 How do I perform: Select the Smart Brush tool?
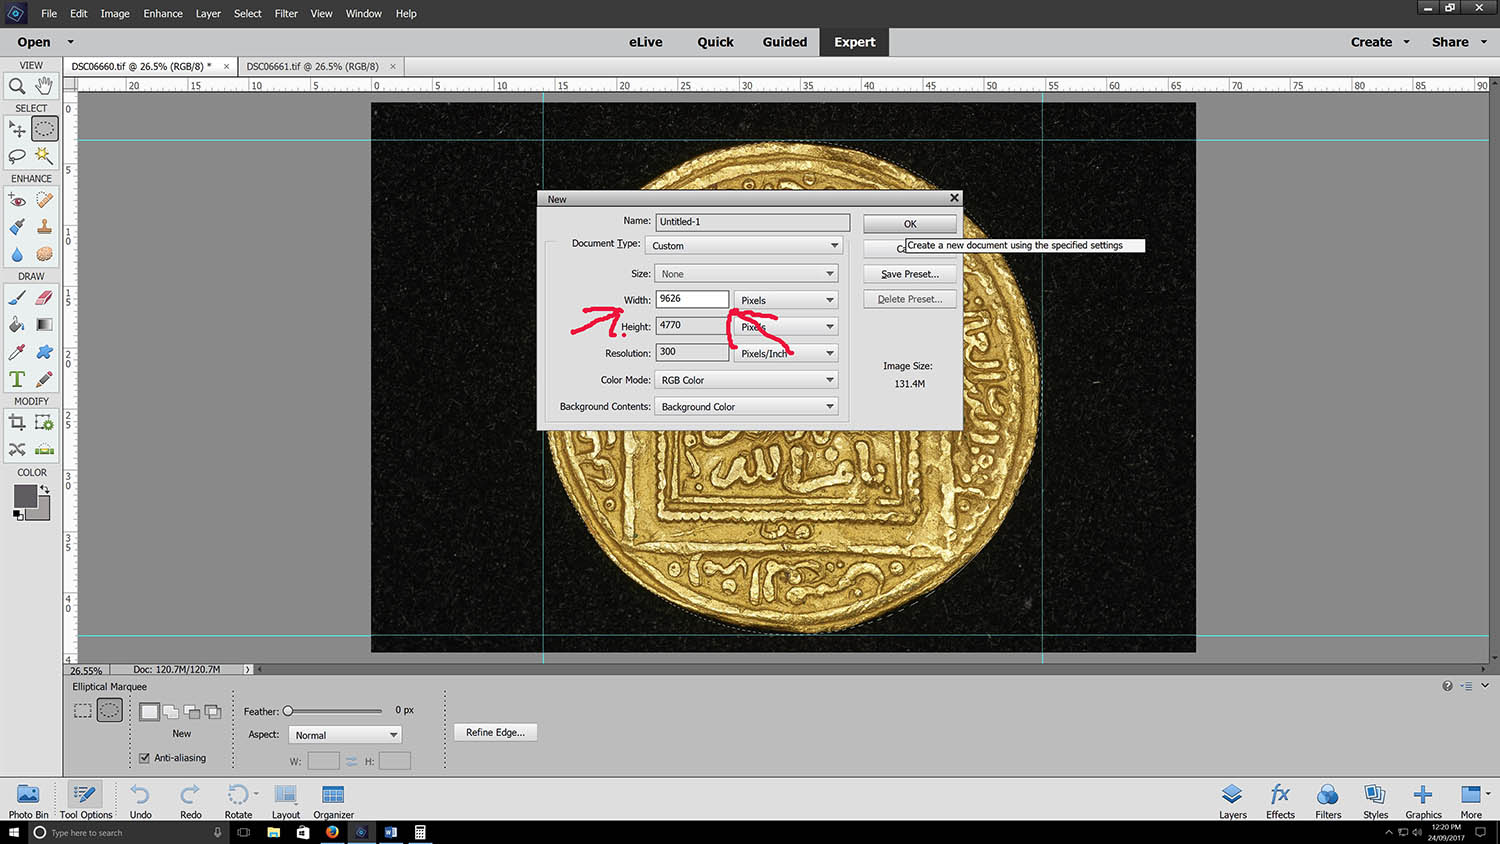(x=17, y=227)
